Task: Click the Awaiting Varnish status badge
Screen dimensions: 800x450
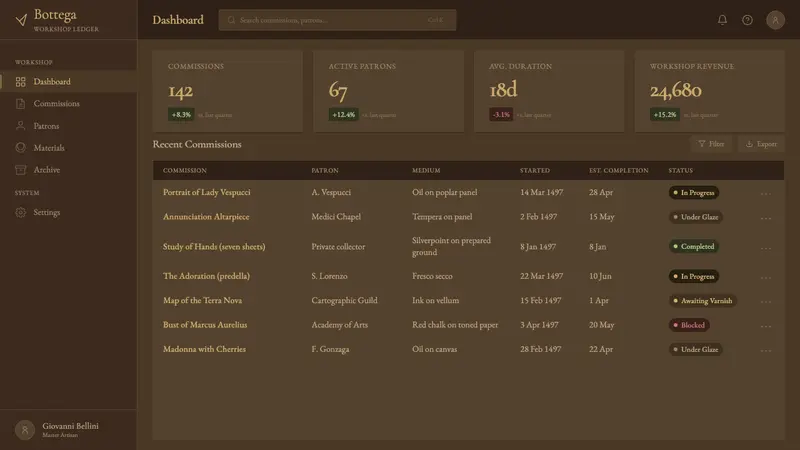Action: coord(703,301)
